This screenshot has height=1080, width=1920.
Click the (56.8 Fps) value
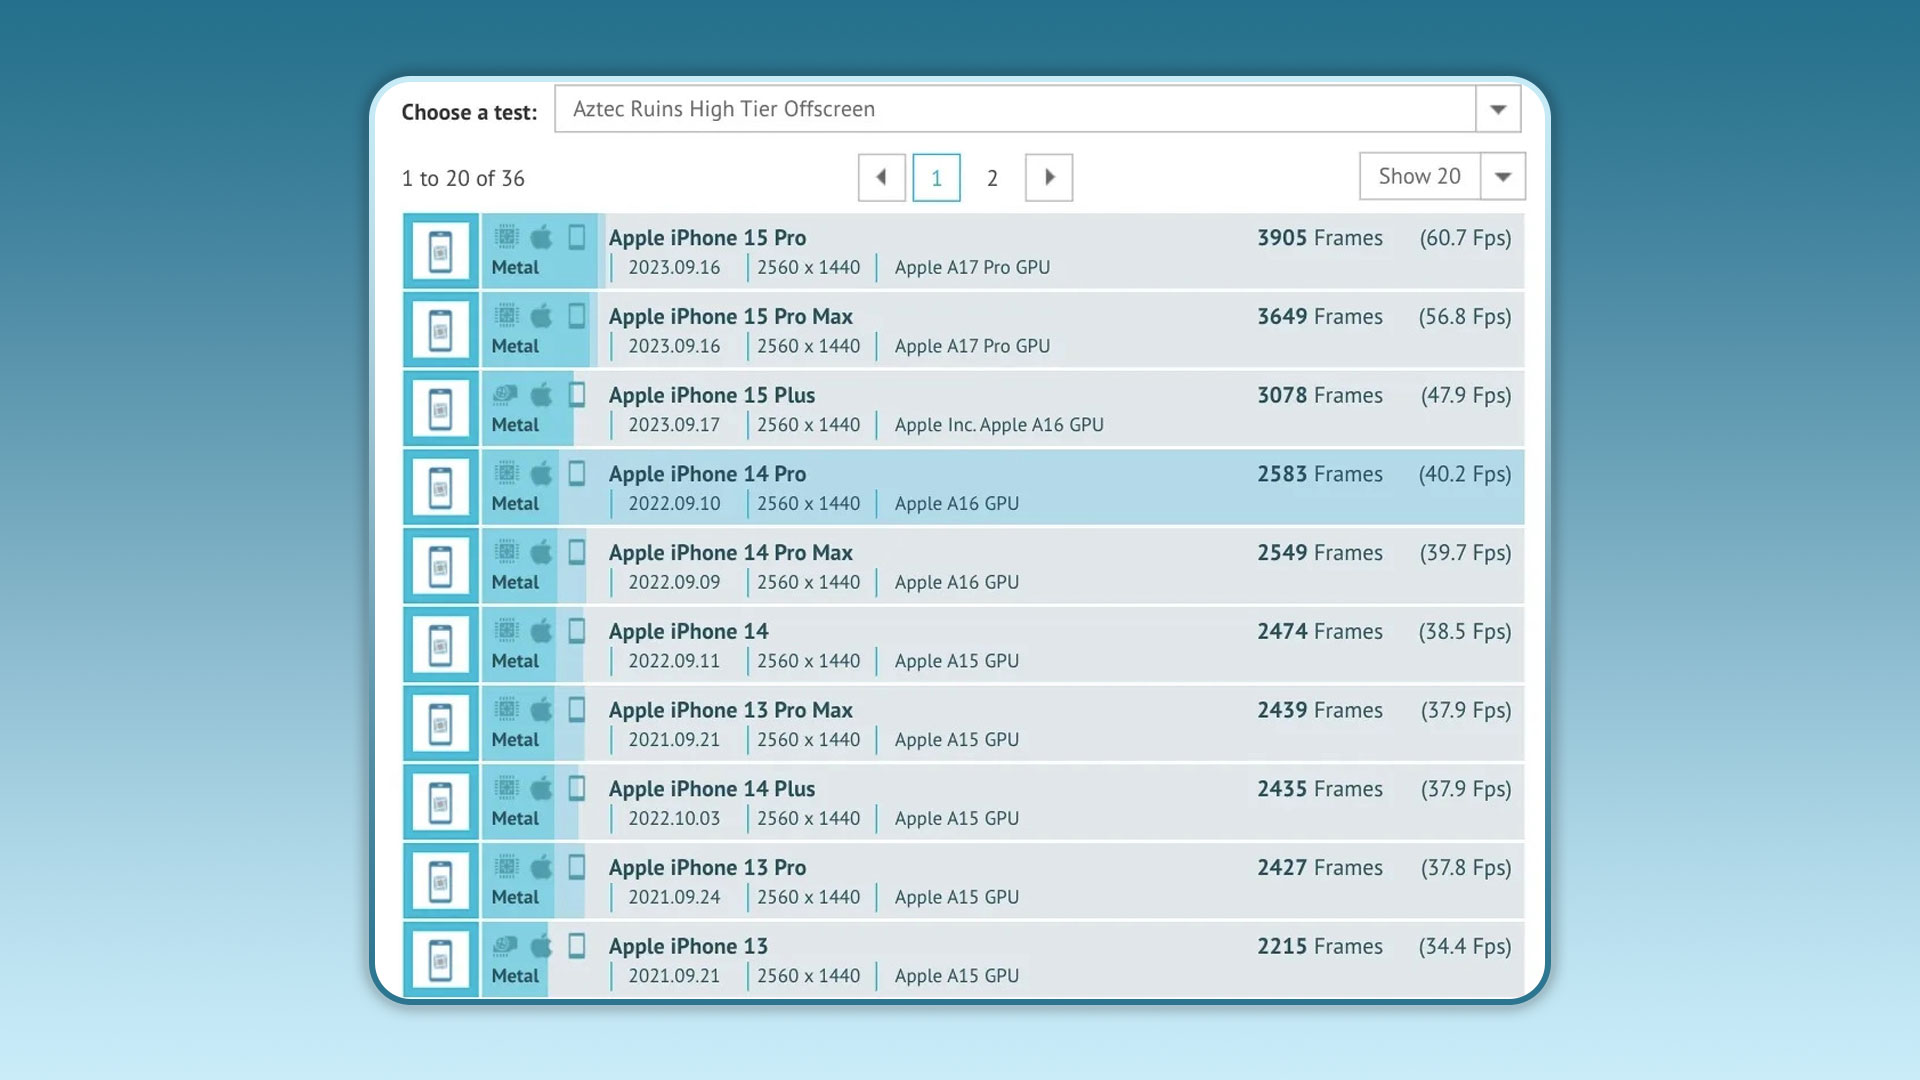(x=1465, y=317)
